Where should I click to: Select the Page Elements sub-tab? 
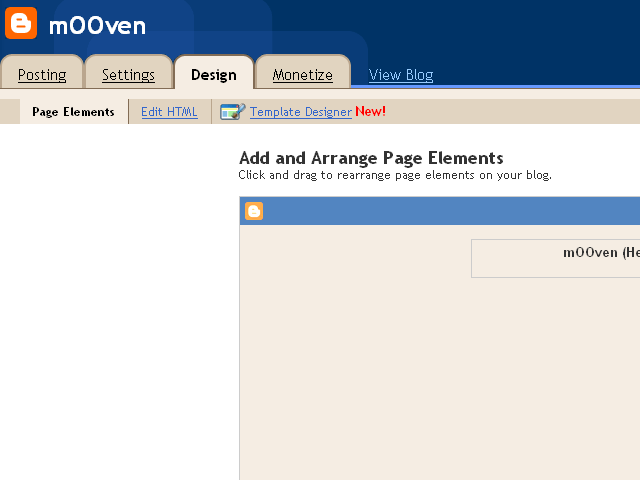pyautogui.click(x=73, y=112)
